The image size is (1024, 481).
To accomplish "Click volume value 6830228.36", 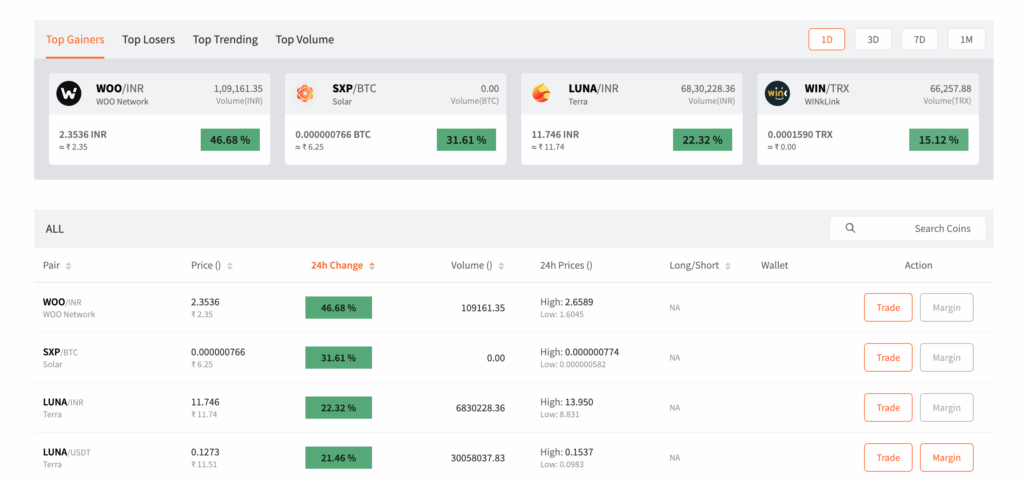I will click(480, 408).
